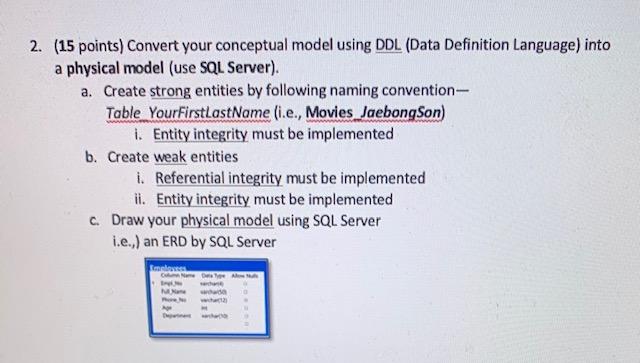Click the underlined "DDL" abbreviation
The width and height of the screenshot is (640, 363).
click(x=388, y=45)
